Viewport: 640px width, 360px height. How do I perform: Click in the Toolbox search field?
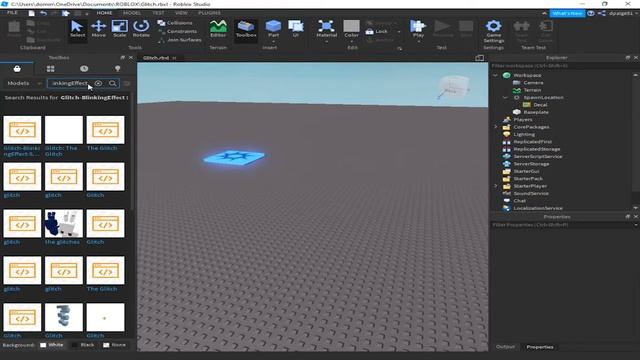tap(70, 83)
